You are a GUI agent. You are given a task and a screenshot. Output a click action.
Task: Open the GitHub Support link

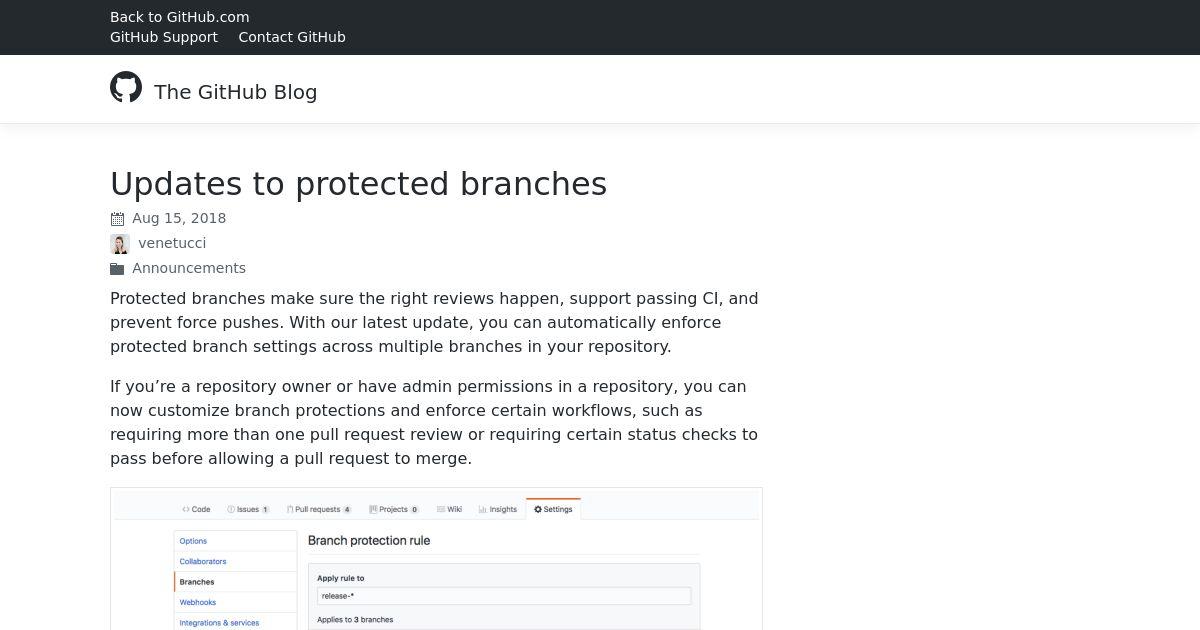pyautogui.click(x=164, y=37)
